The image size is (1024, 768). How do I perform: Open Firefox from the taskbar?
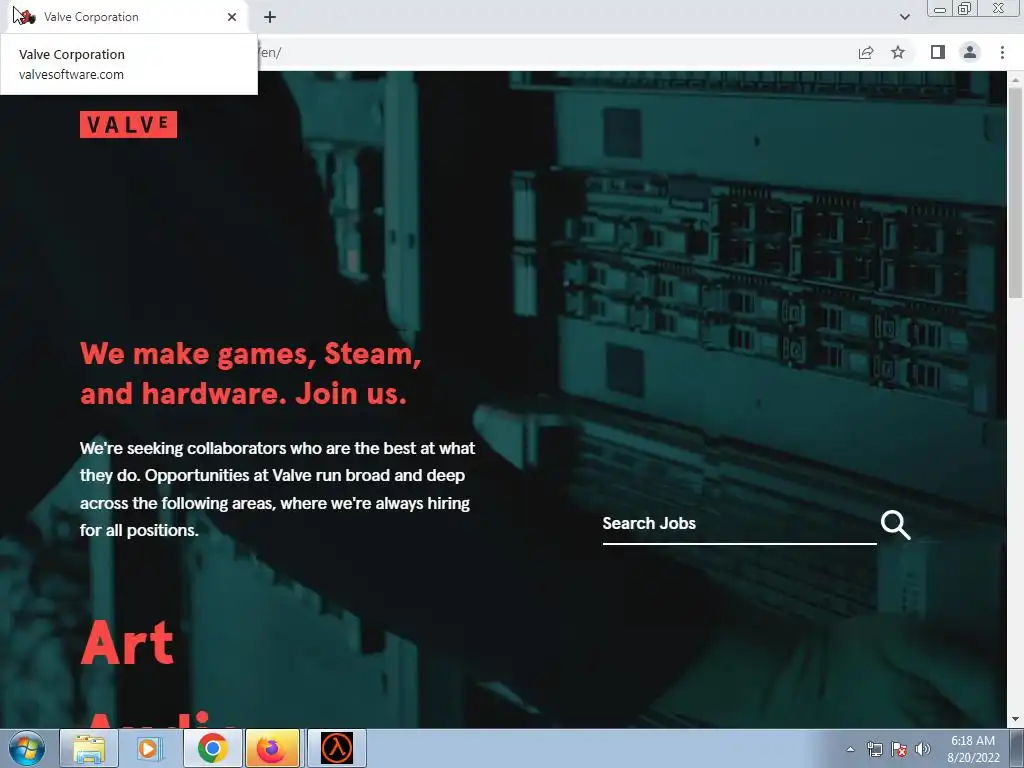[272, 748]
